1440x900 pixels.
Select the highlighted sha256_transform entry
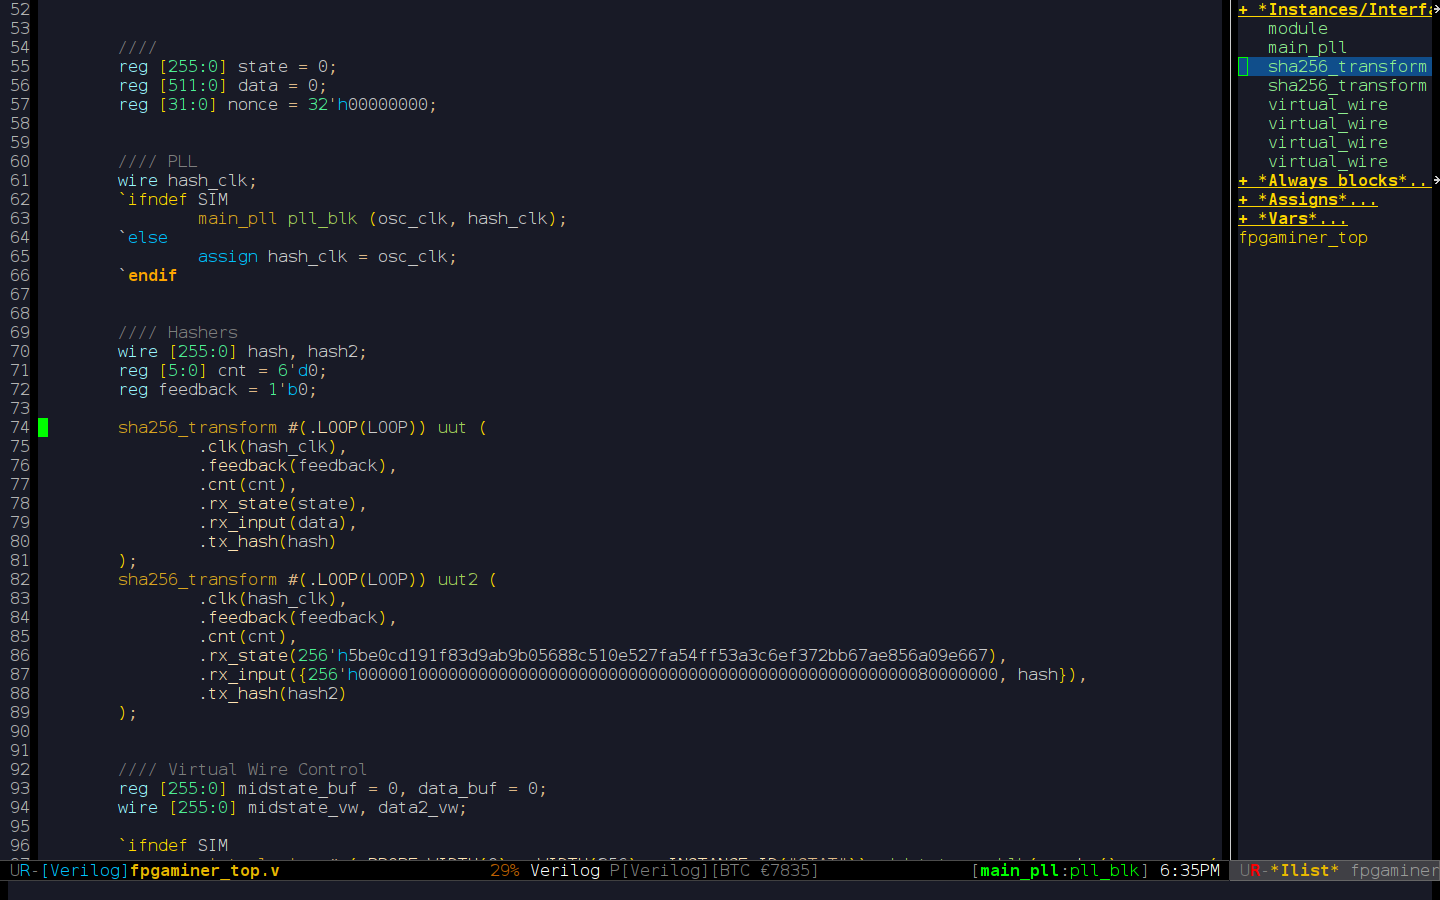coord(1347,67)
